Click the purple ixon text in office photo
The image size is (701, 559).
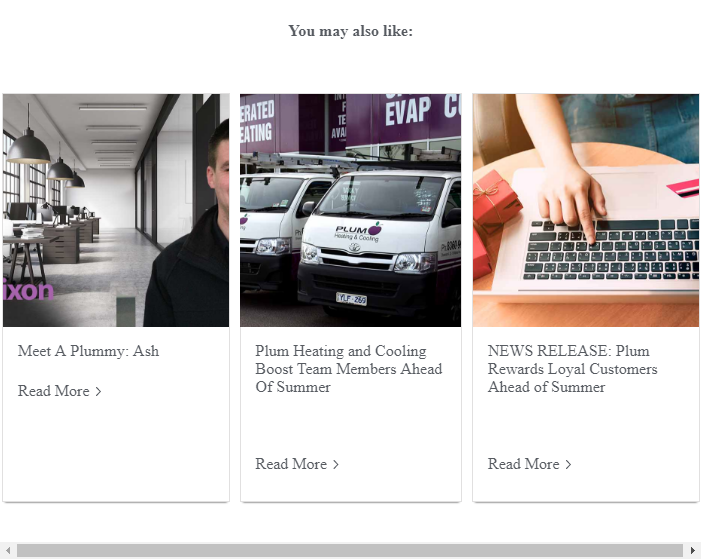pos(28,291)
